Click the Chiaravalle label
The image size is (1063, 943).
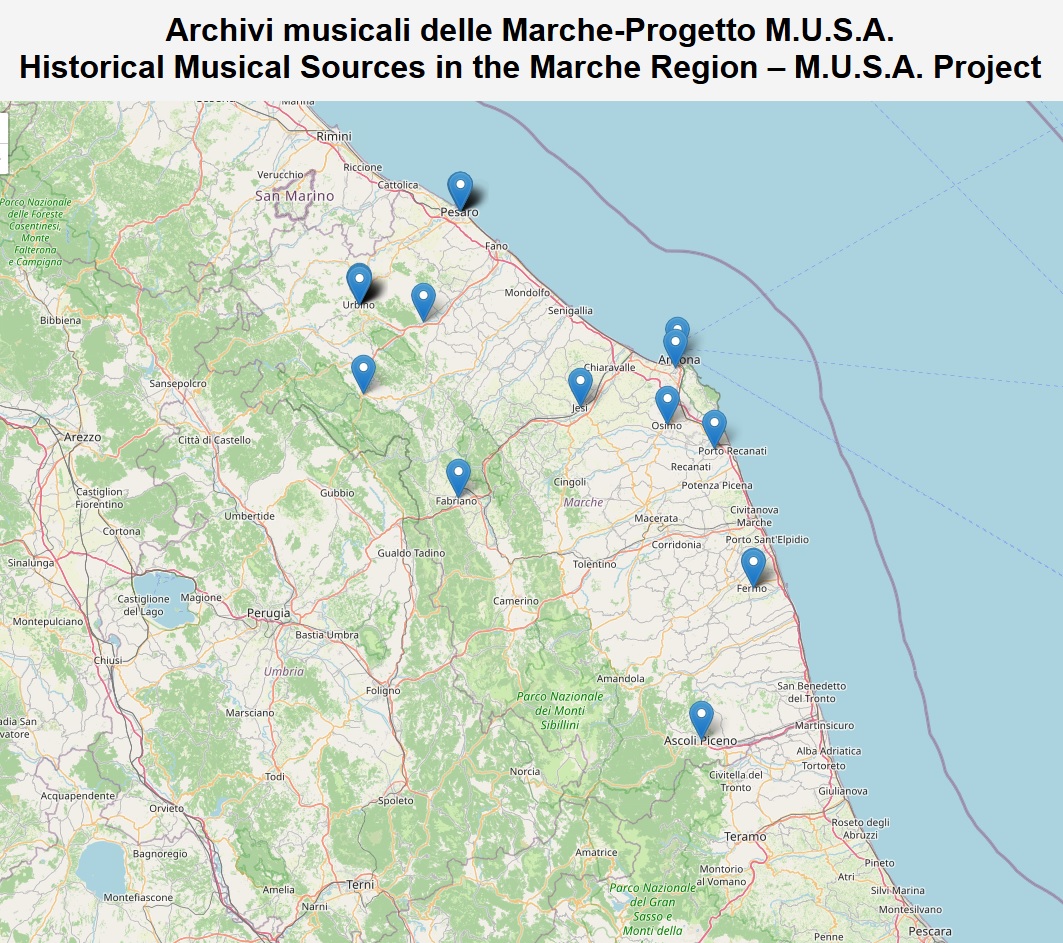(610, 367)
